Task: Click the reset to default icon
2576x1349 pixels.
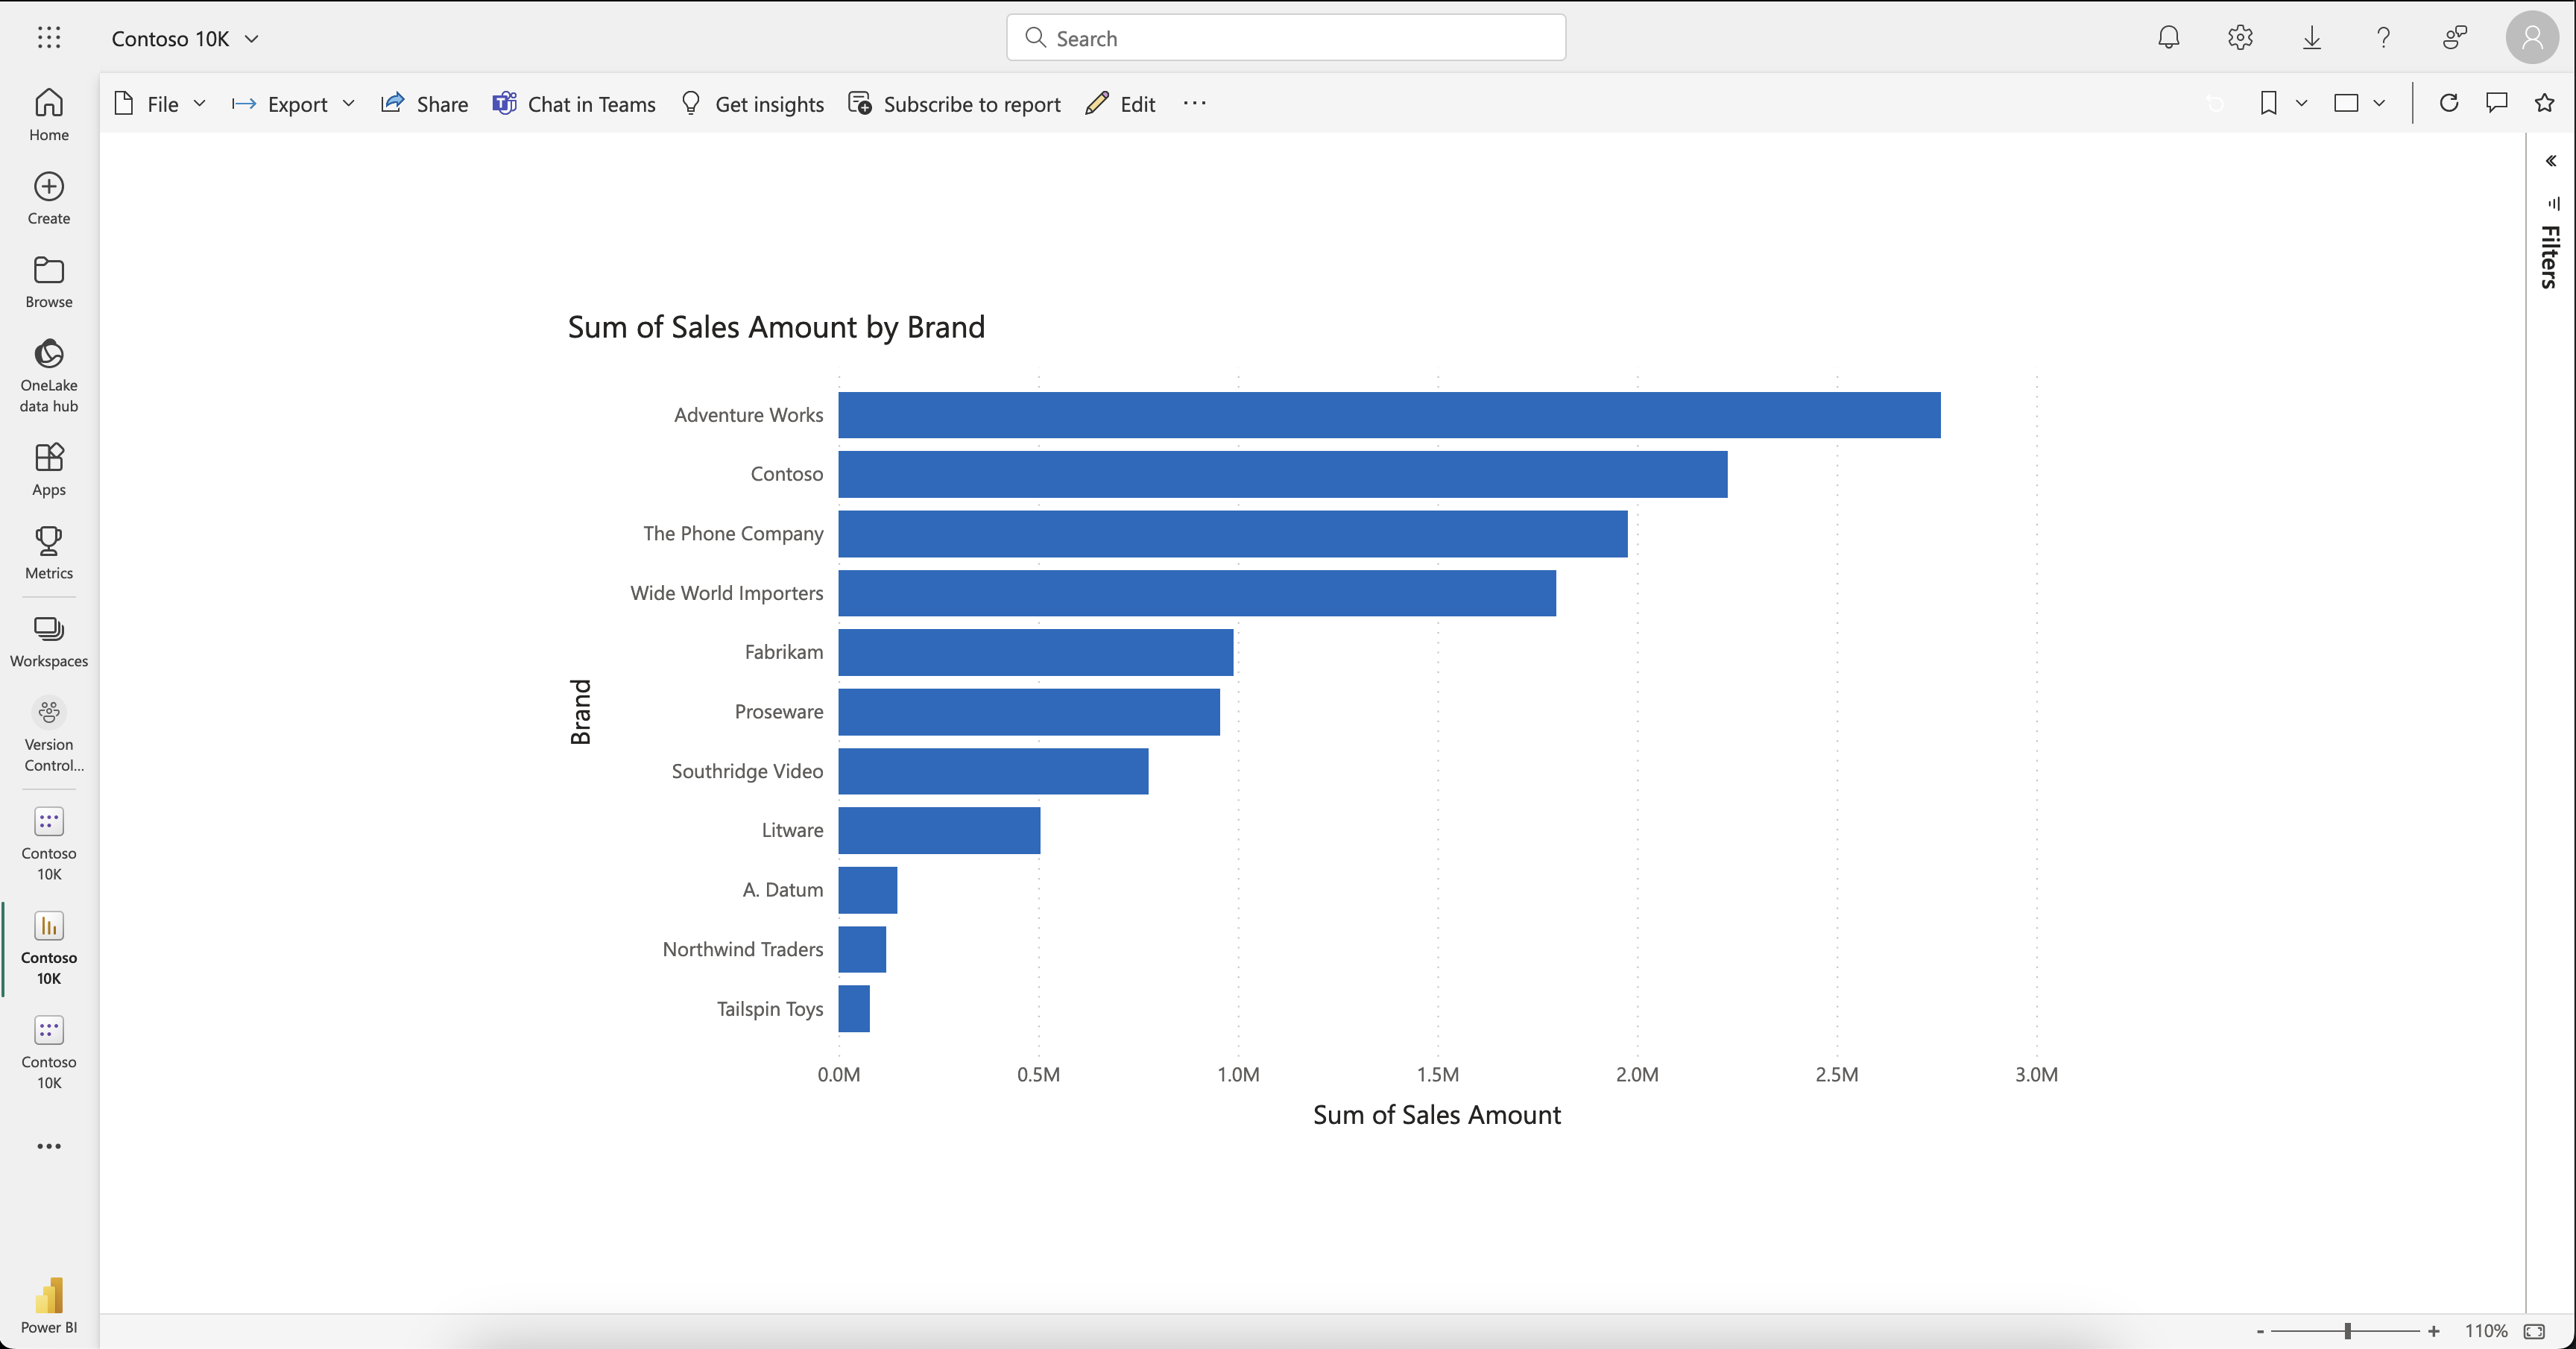Action: [x=2216, y=103]
